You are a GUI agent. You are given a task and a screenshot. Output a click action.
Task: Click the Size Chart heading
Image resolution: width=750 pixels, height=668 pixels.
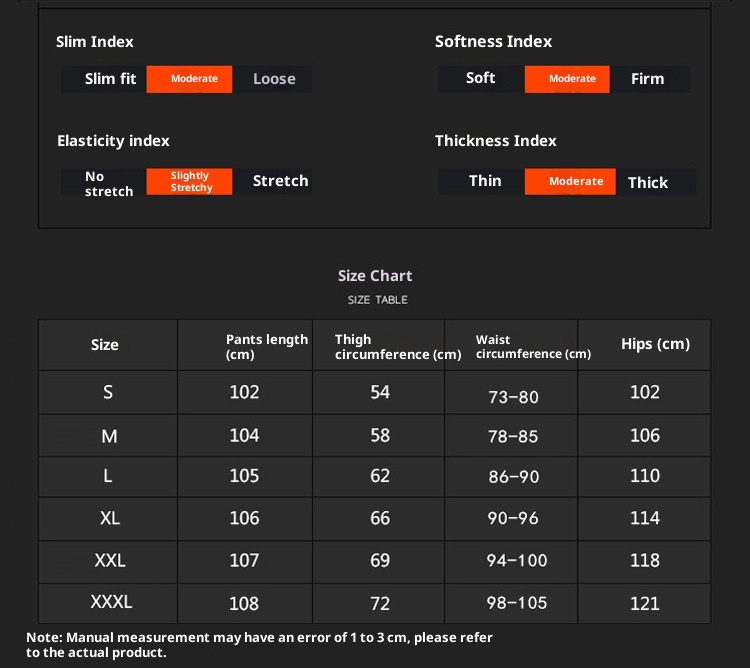click(375, 276)
